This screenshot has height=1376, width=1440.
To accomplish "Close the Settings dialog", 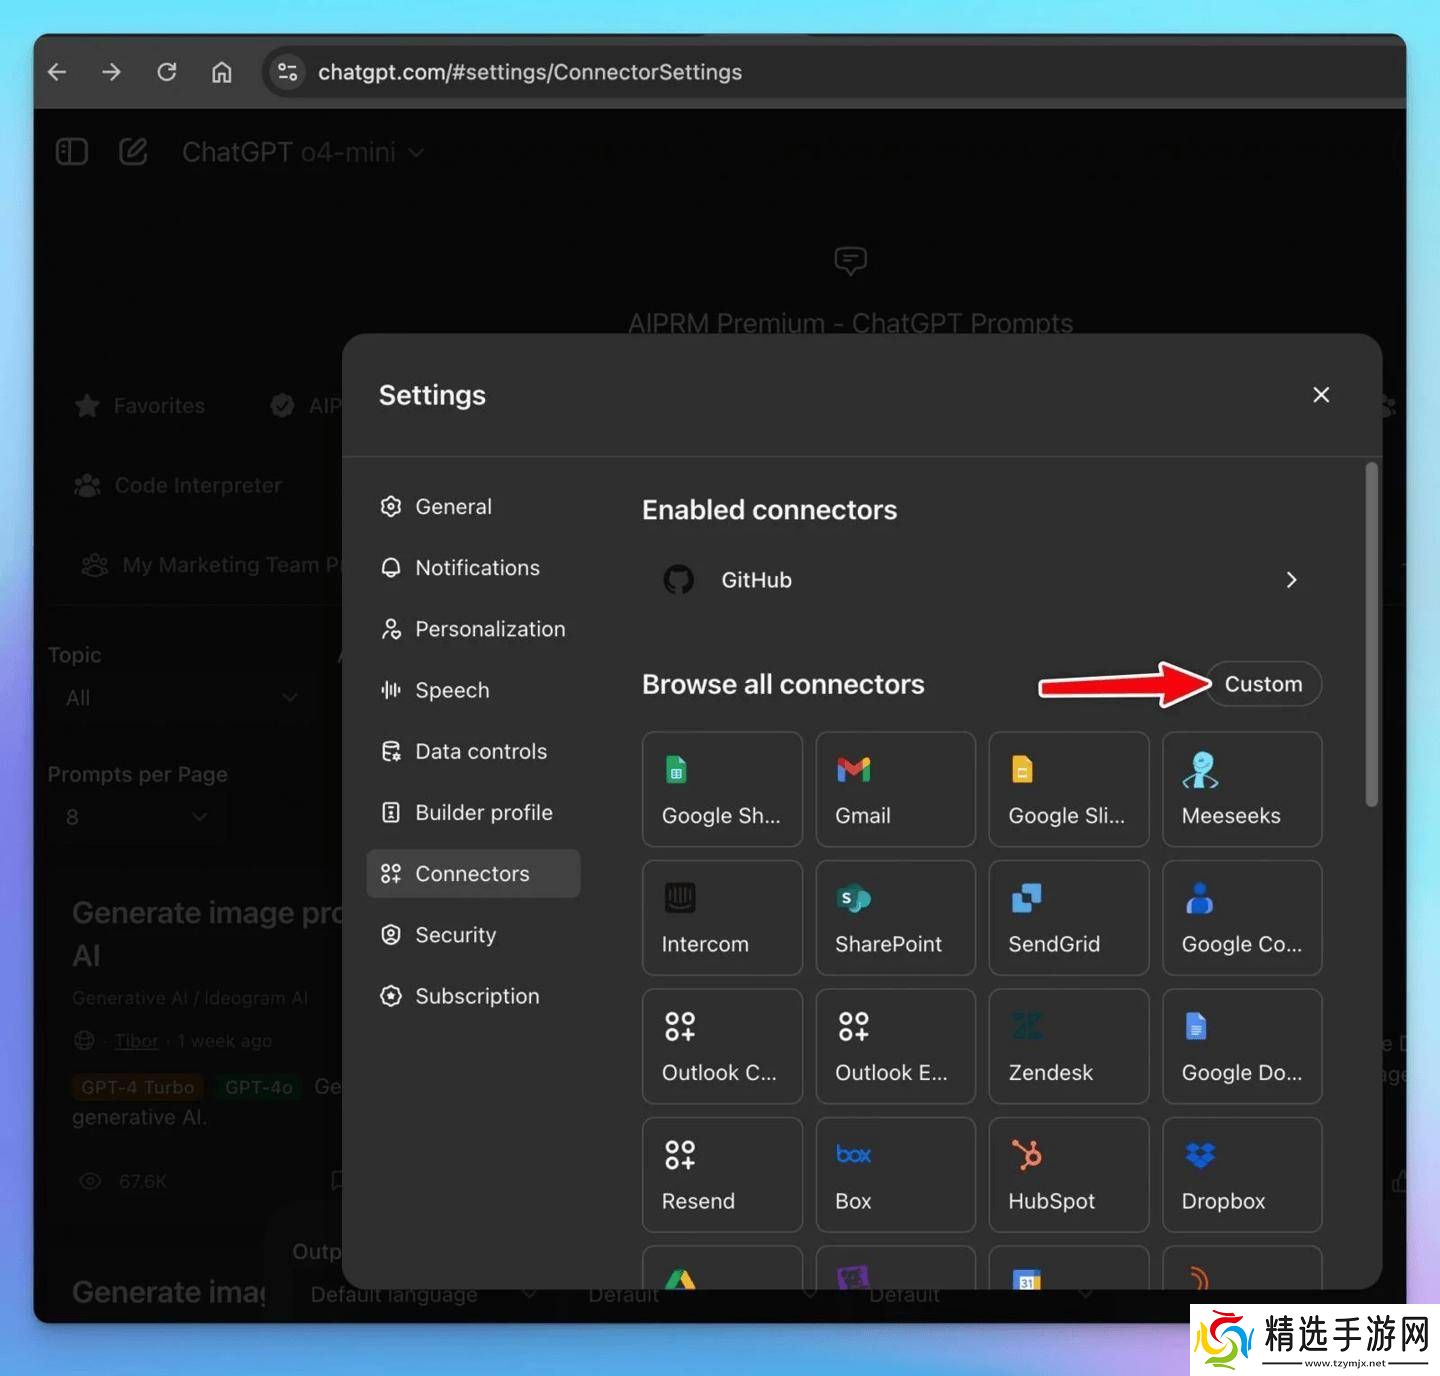I will tap(1320, 395).
